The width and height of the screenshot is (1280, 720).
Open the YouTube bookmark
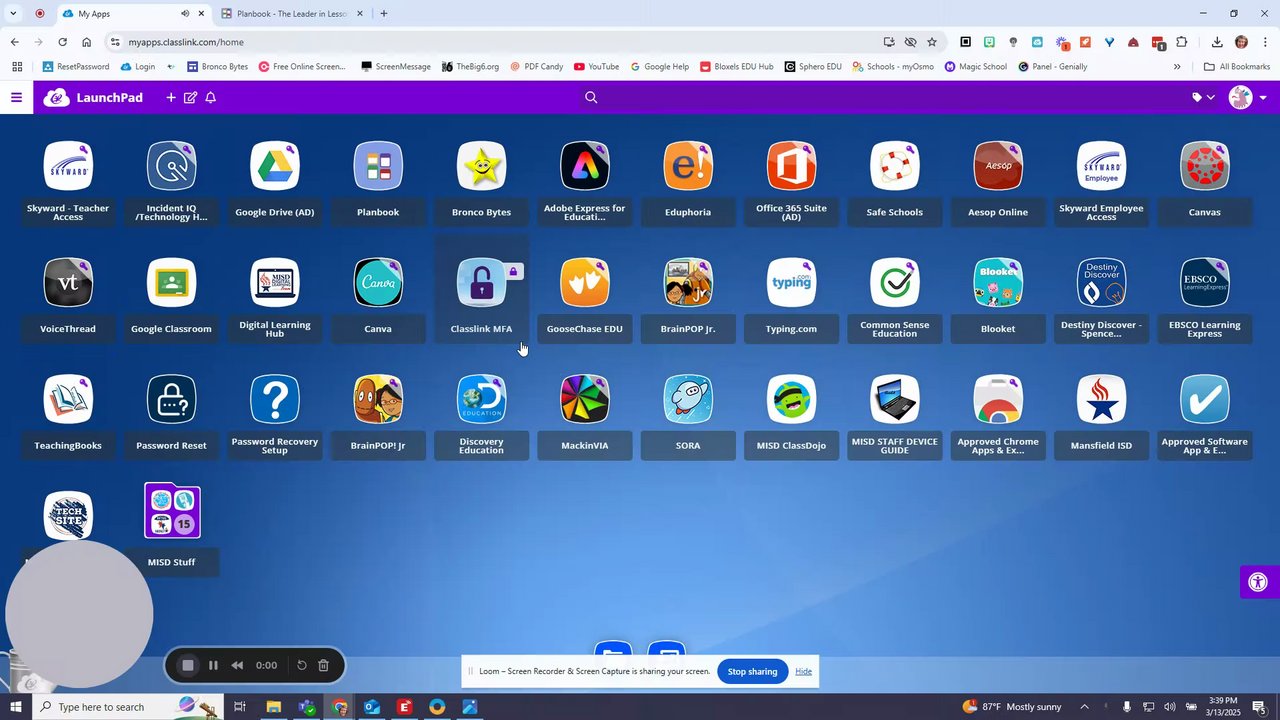[x=596, y=67]
